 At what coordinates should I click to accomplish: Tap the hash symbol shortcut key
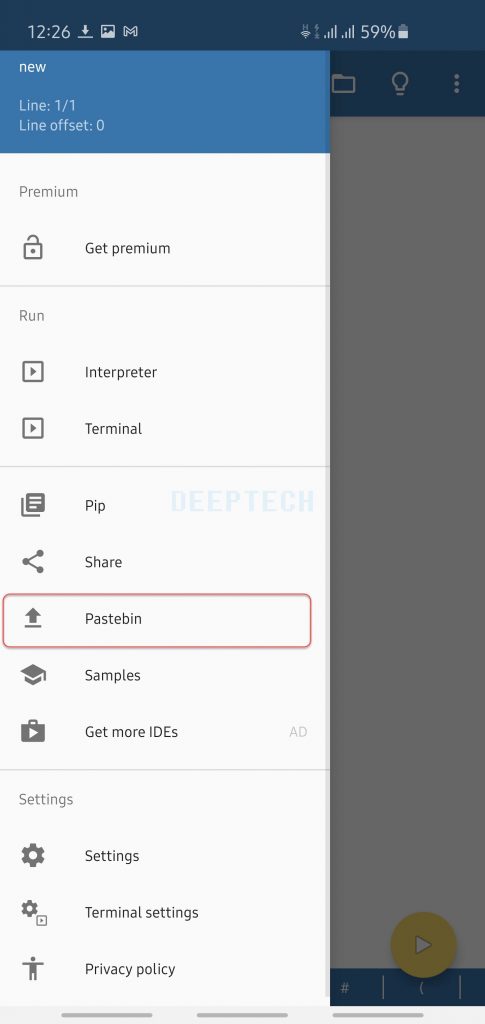click(x=345, y=989)
